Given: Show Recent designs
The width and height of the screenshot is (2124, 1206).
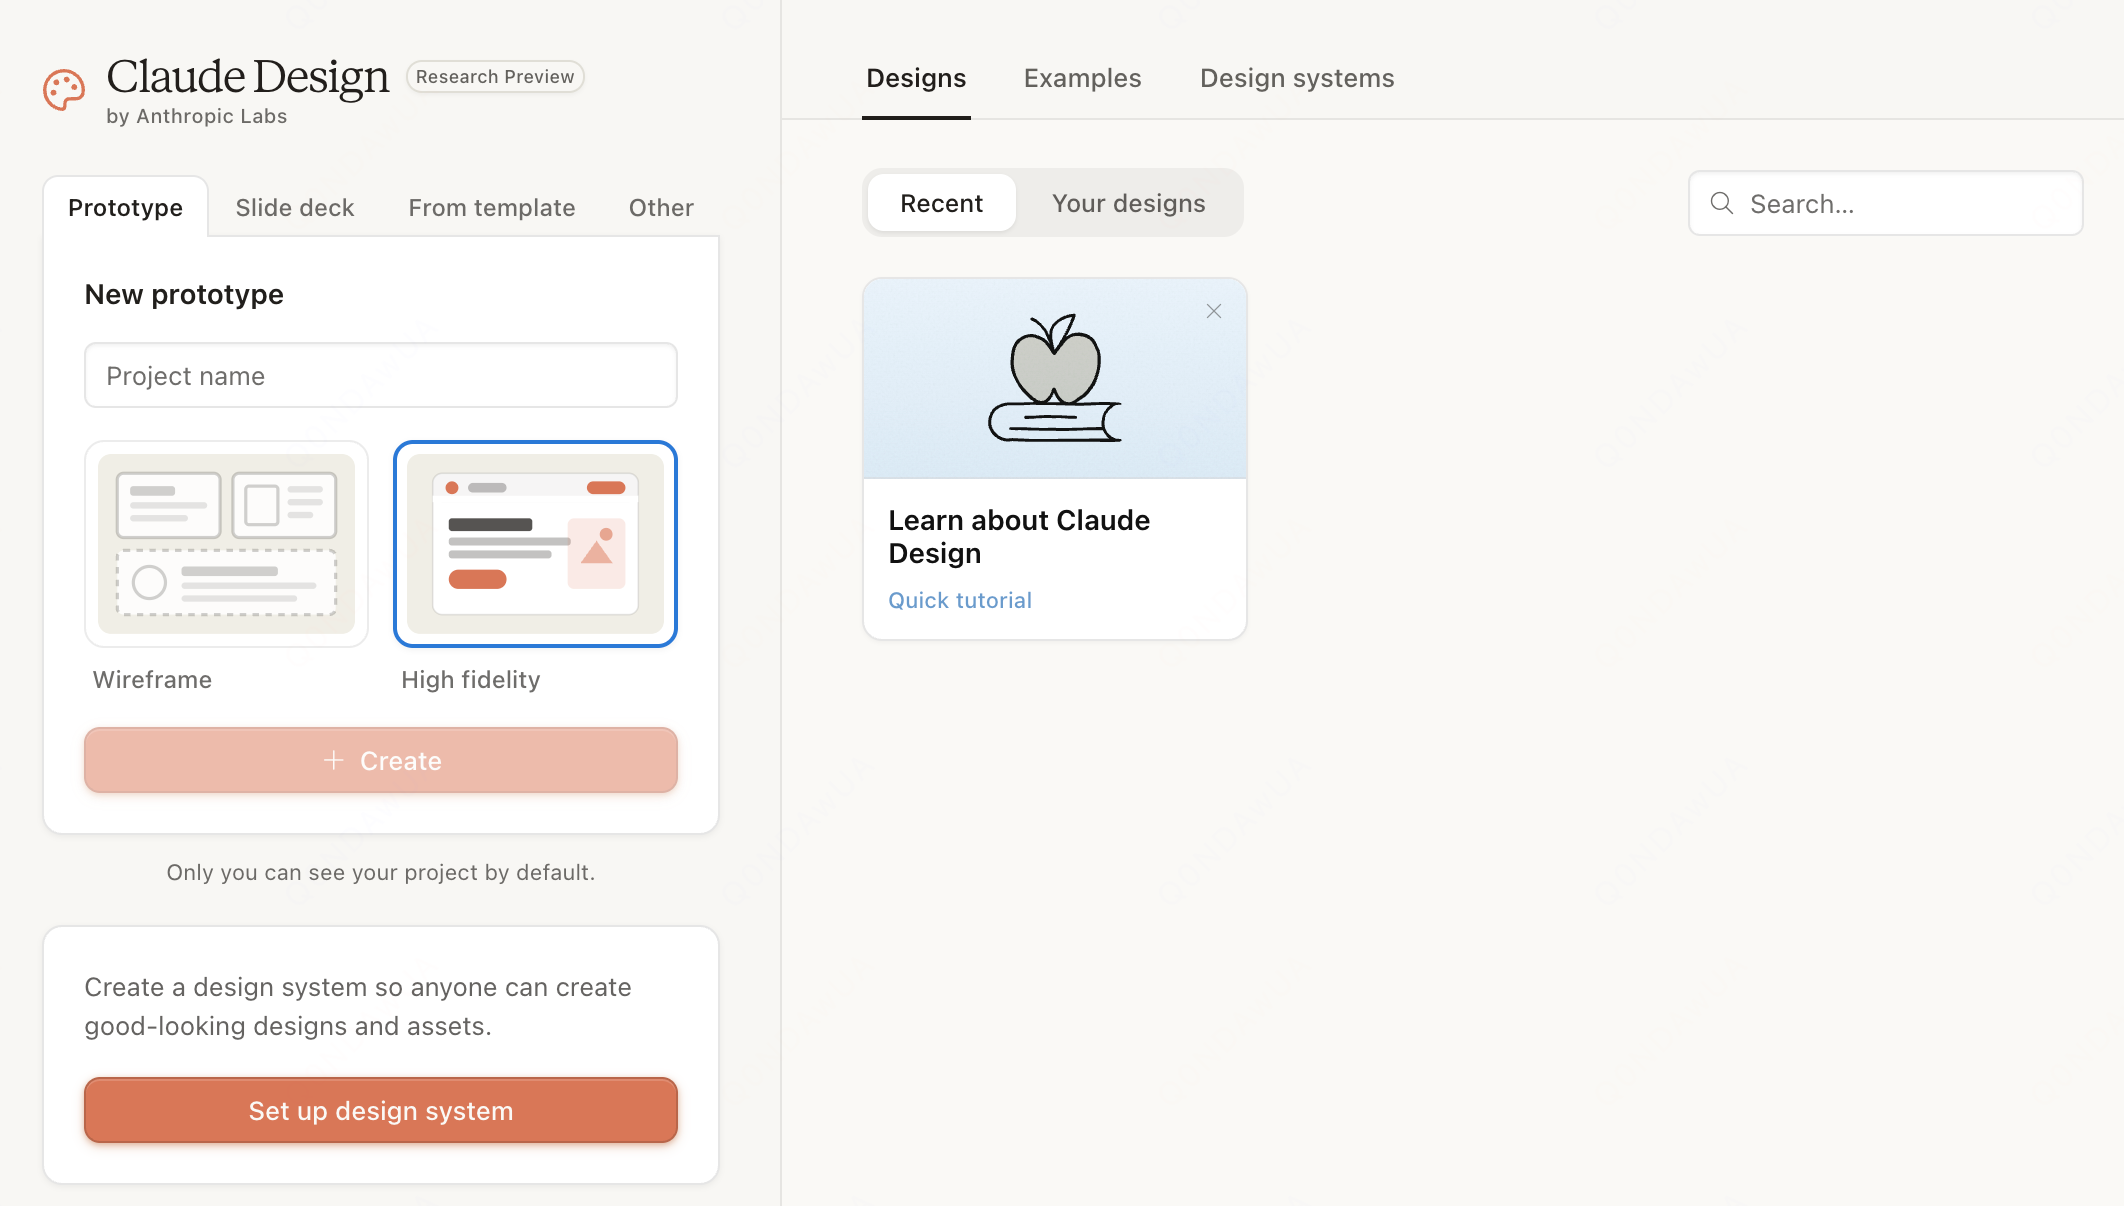Looking at the screenshot, I should (942, 203).
